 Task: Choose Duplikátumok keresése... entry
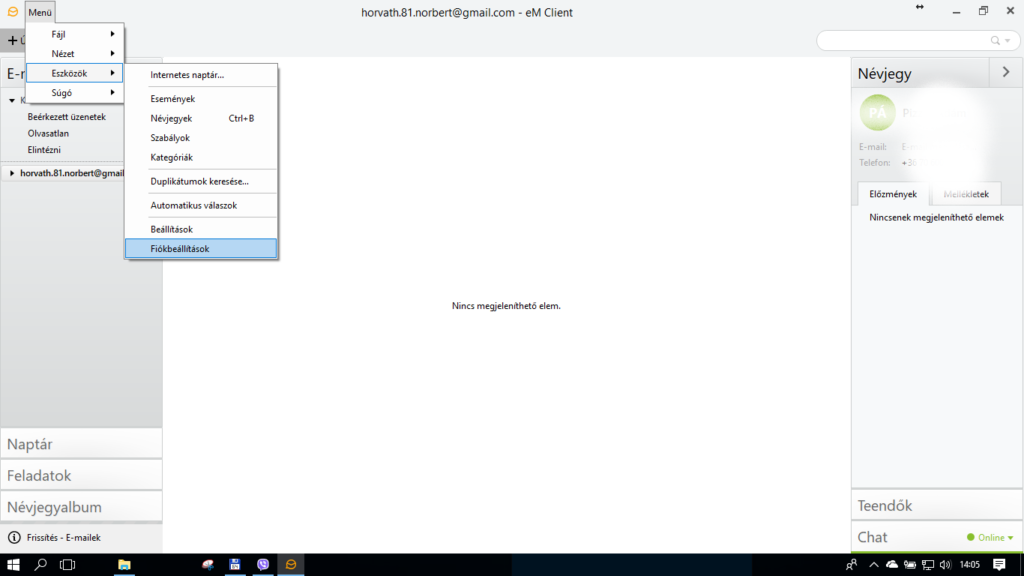click(201, 182)
